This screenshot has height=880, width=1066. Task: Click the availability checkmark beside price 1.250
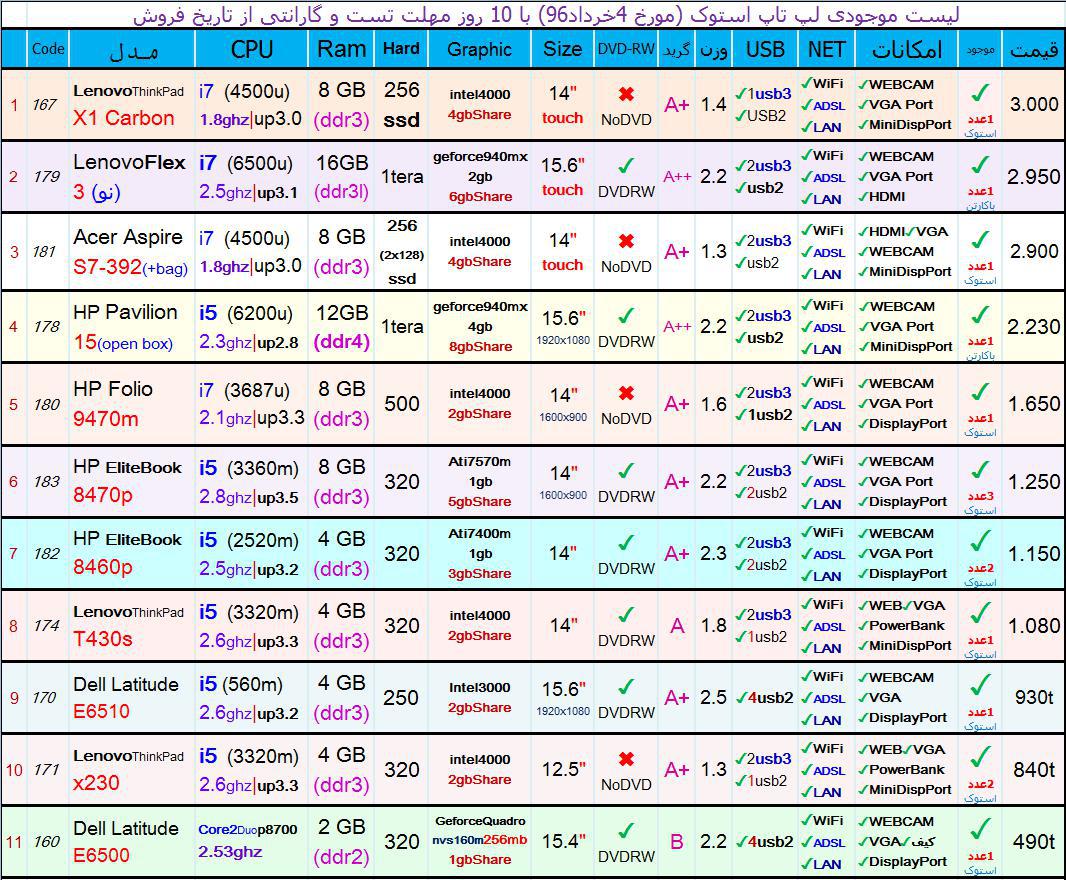(980, 469)
